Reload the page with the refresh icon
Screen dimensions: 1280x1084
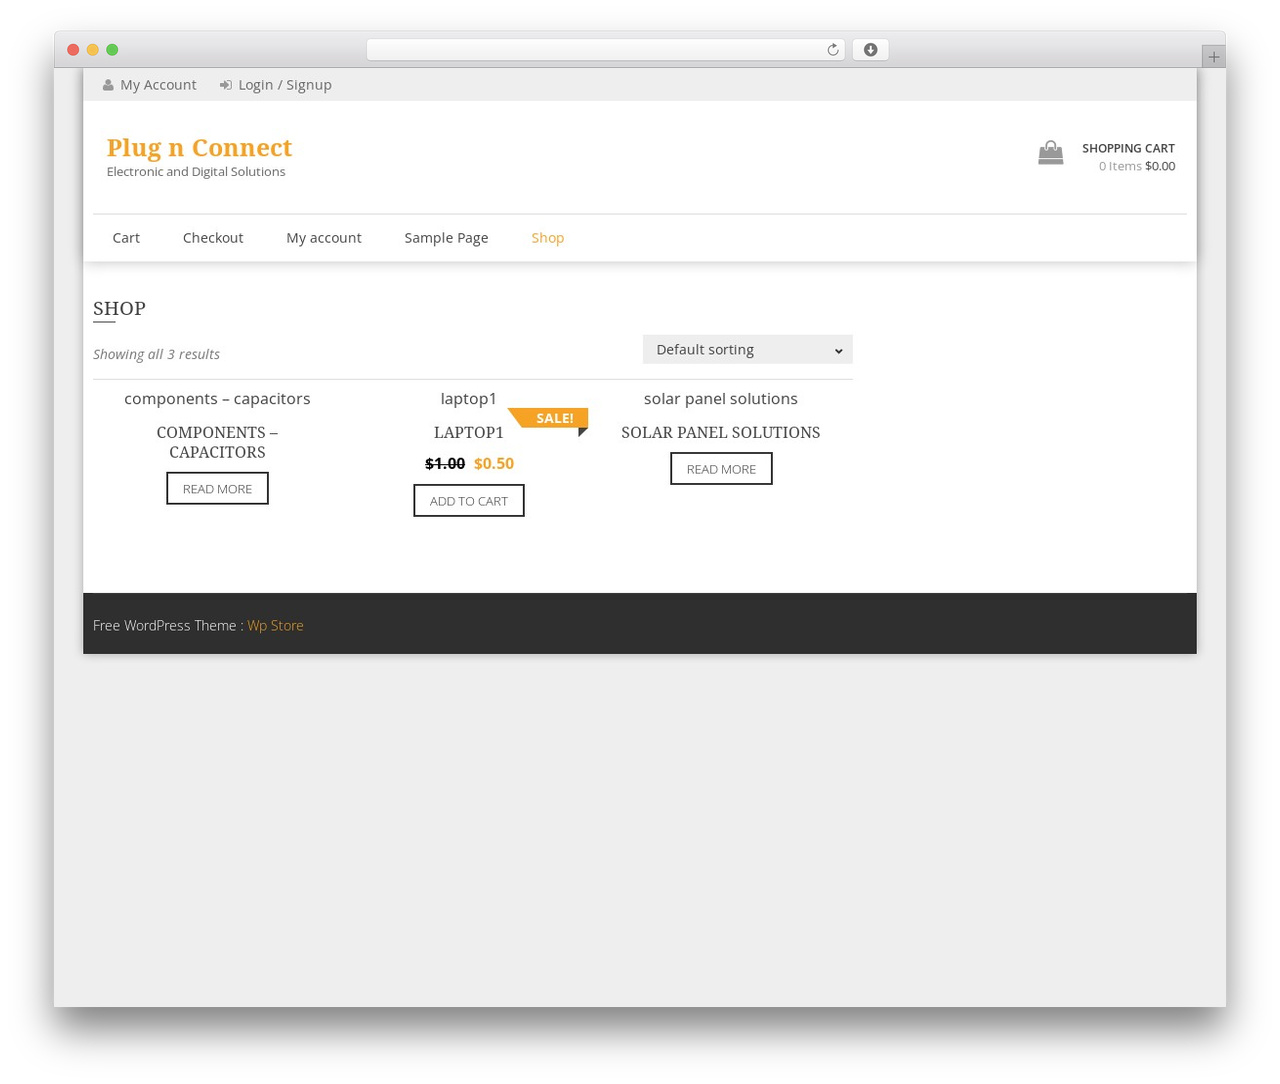(x=832, y=50)
